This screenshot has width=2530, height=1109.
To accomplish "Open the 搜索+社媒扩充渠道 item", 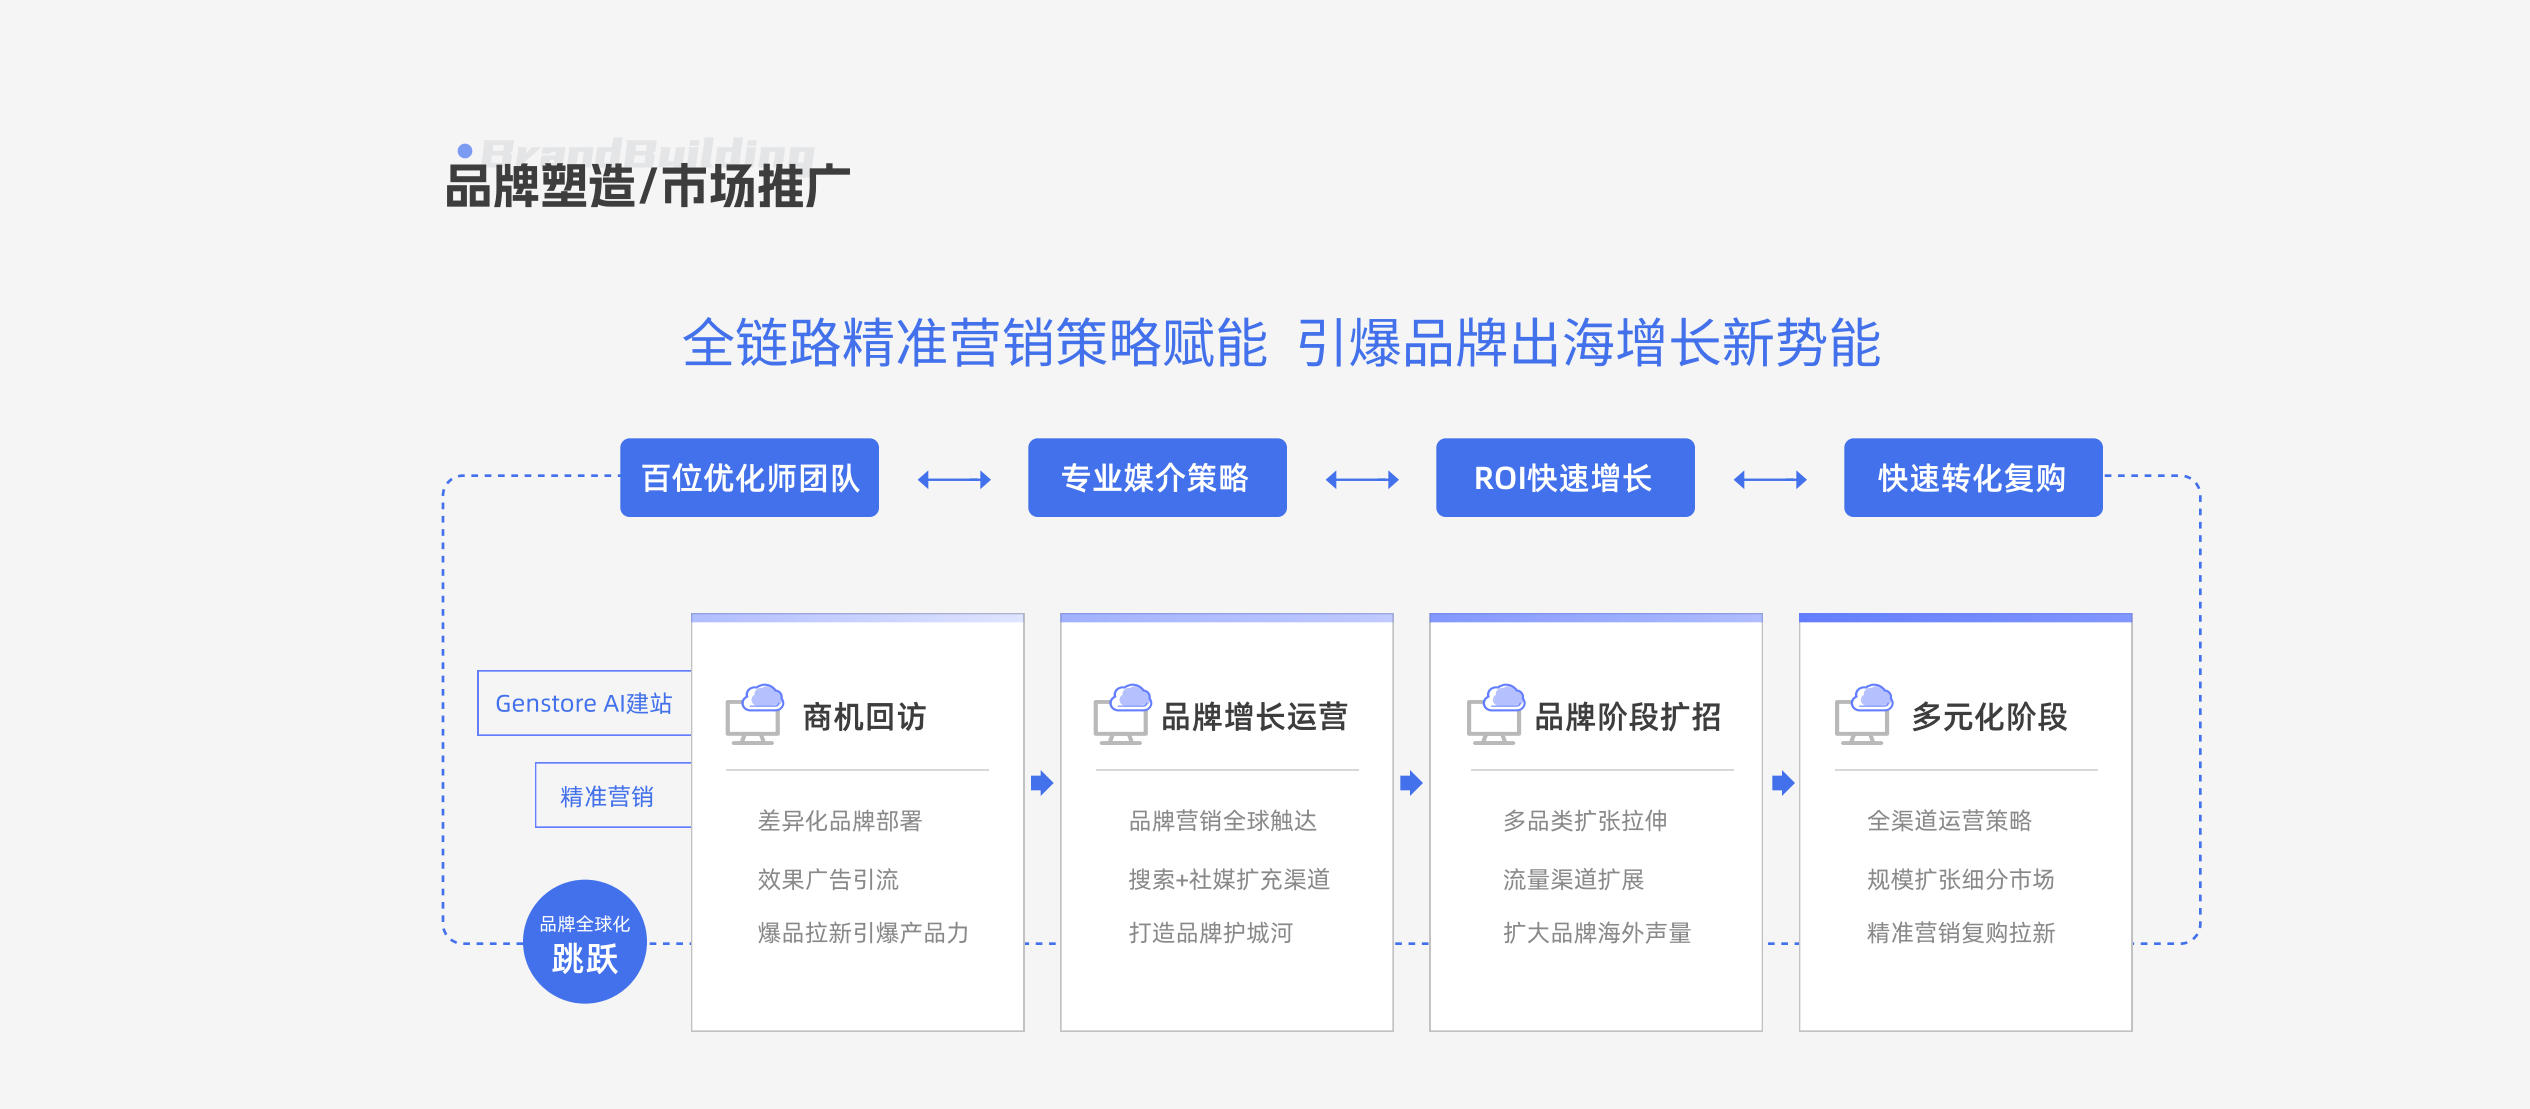I will (x=1229, y=880).
